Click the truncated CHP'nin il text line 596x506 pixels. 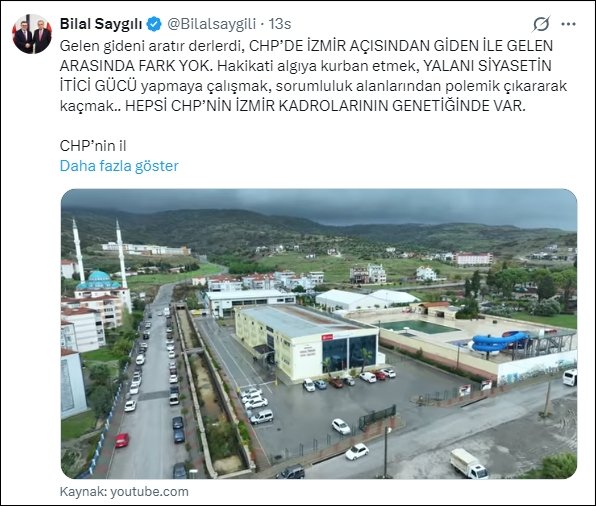pyautogui.click(x=93, y=146)
